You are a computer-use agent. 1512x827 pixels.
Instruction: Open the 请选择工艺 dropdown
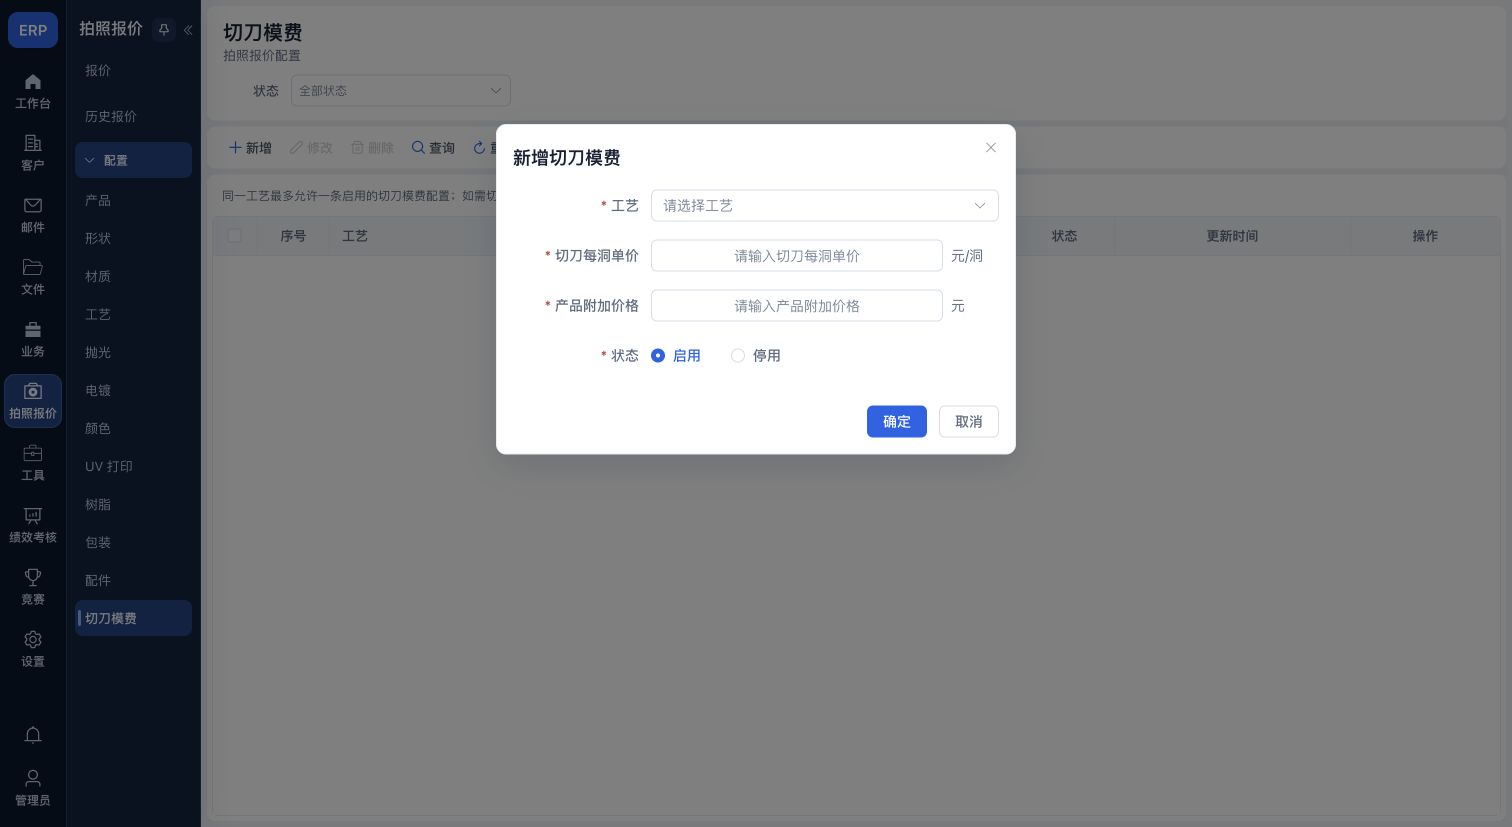click(x=825, y=206)
